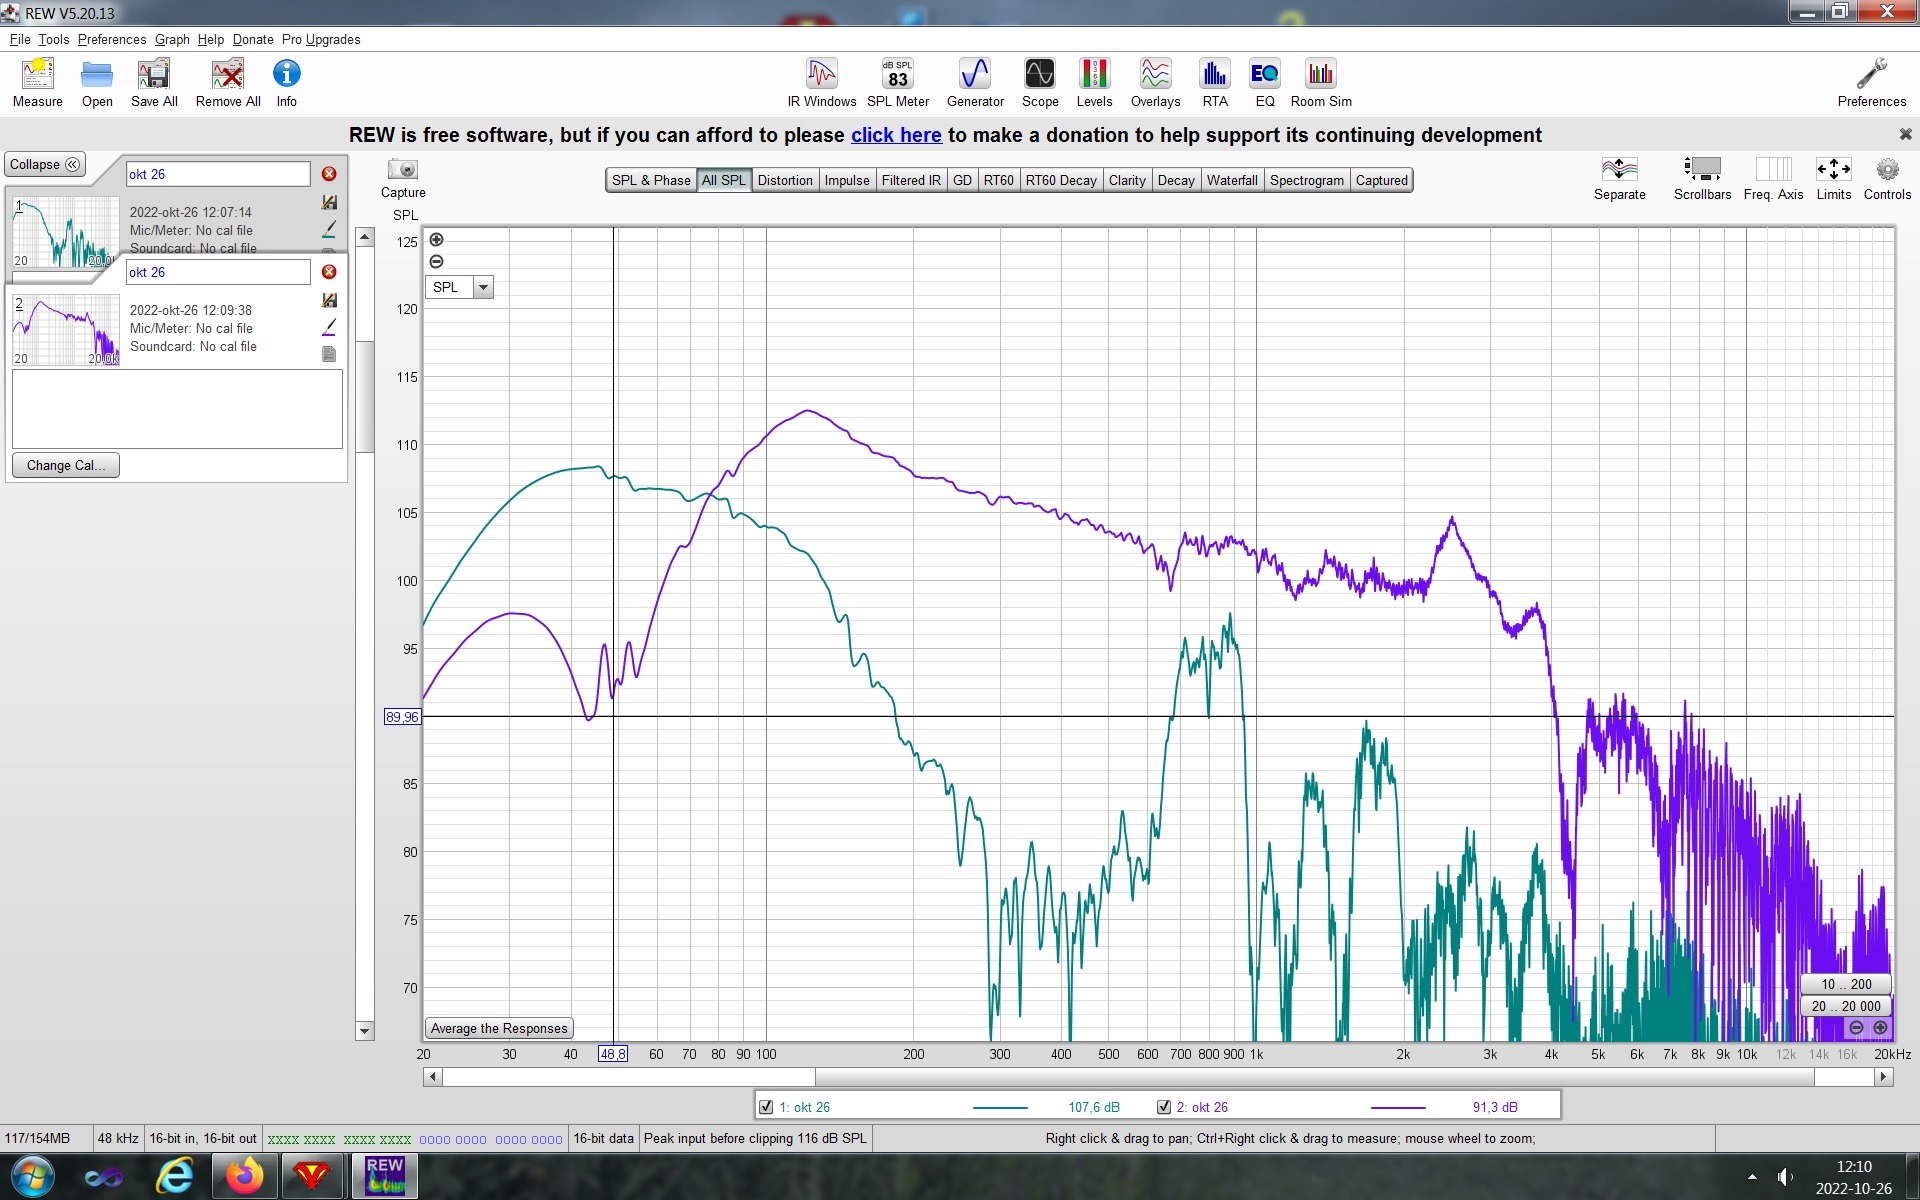Select measurement 2 thumbnail
Image resolution: width=1920 pixels, height=1200 pixels.
coord(66,329)
